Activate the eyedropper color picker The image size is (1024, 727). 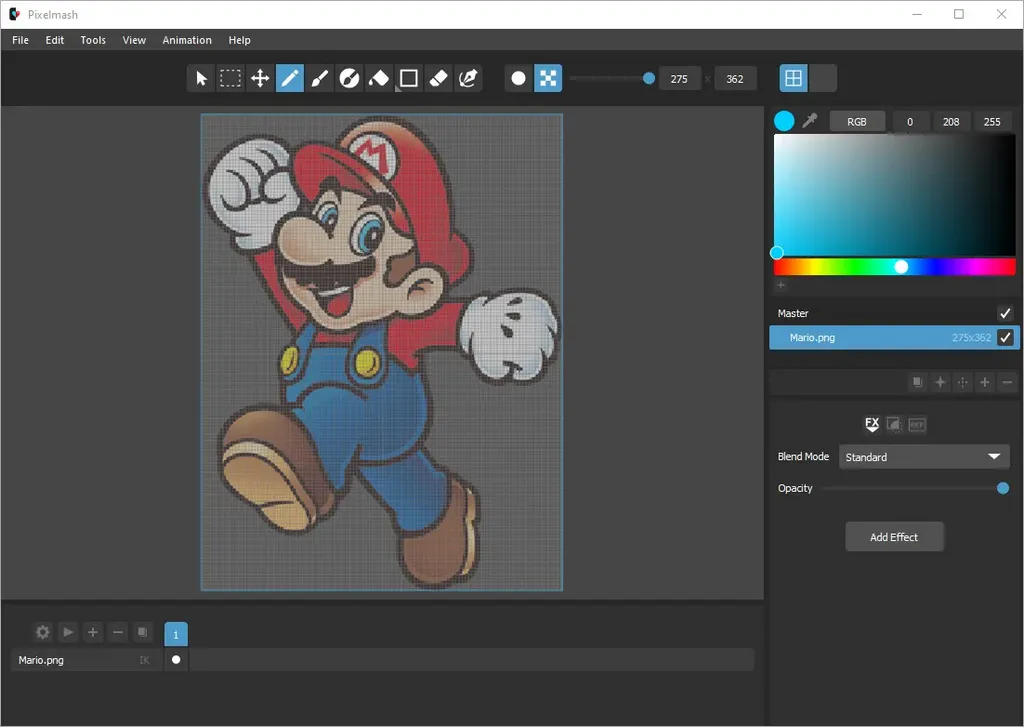tap(810, 121)
